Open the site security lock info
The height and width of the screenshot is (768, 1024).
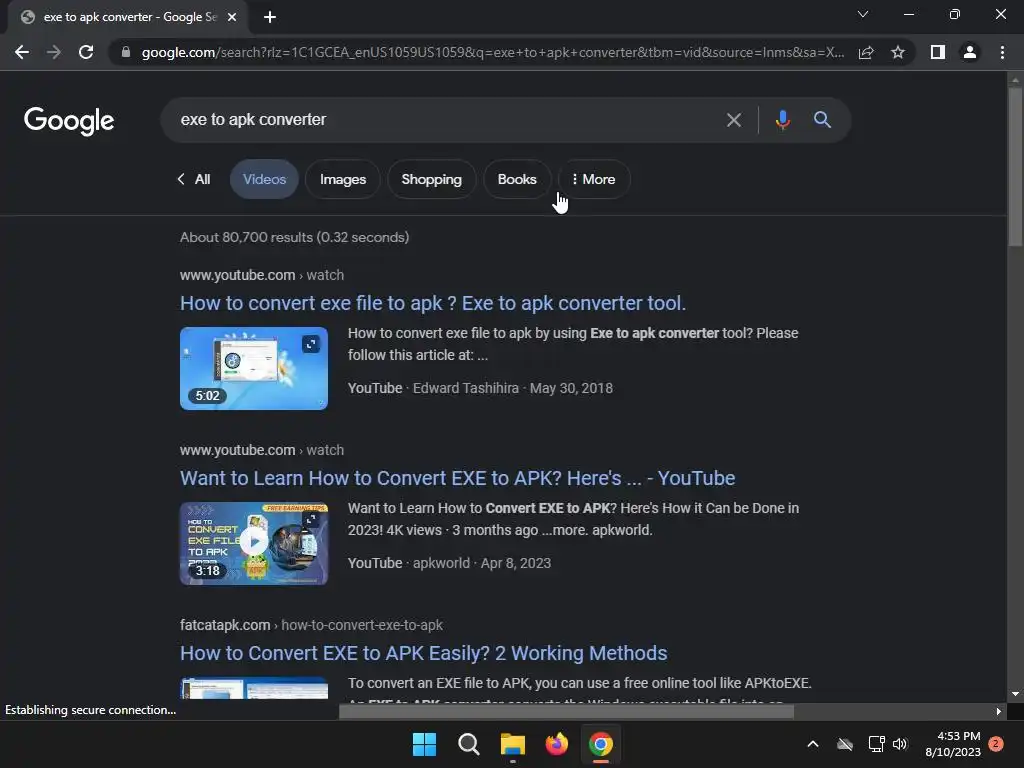(125, 52)
